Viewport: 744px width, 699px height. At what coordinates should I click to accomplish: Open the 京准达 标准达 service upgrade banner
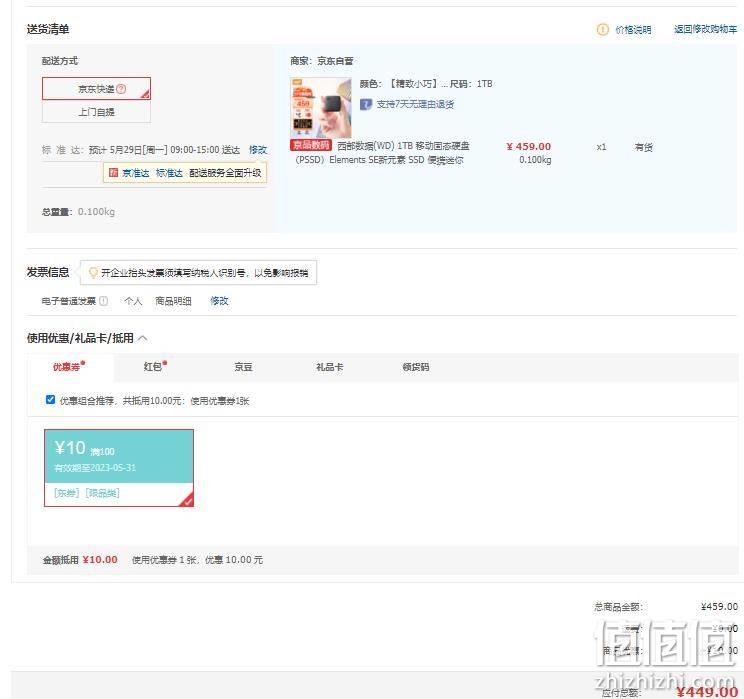(185, 173)
